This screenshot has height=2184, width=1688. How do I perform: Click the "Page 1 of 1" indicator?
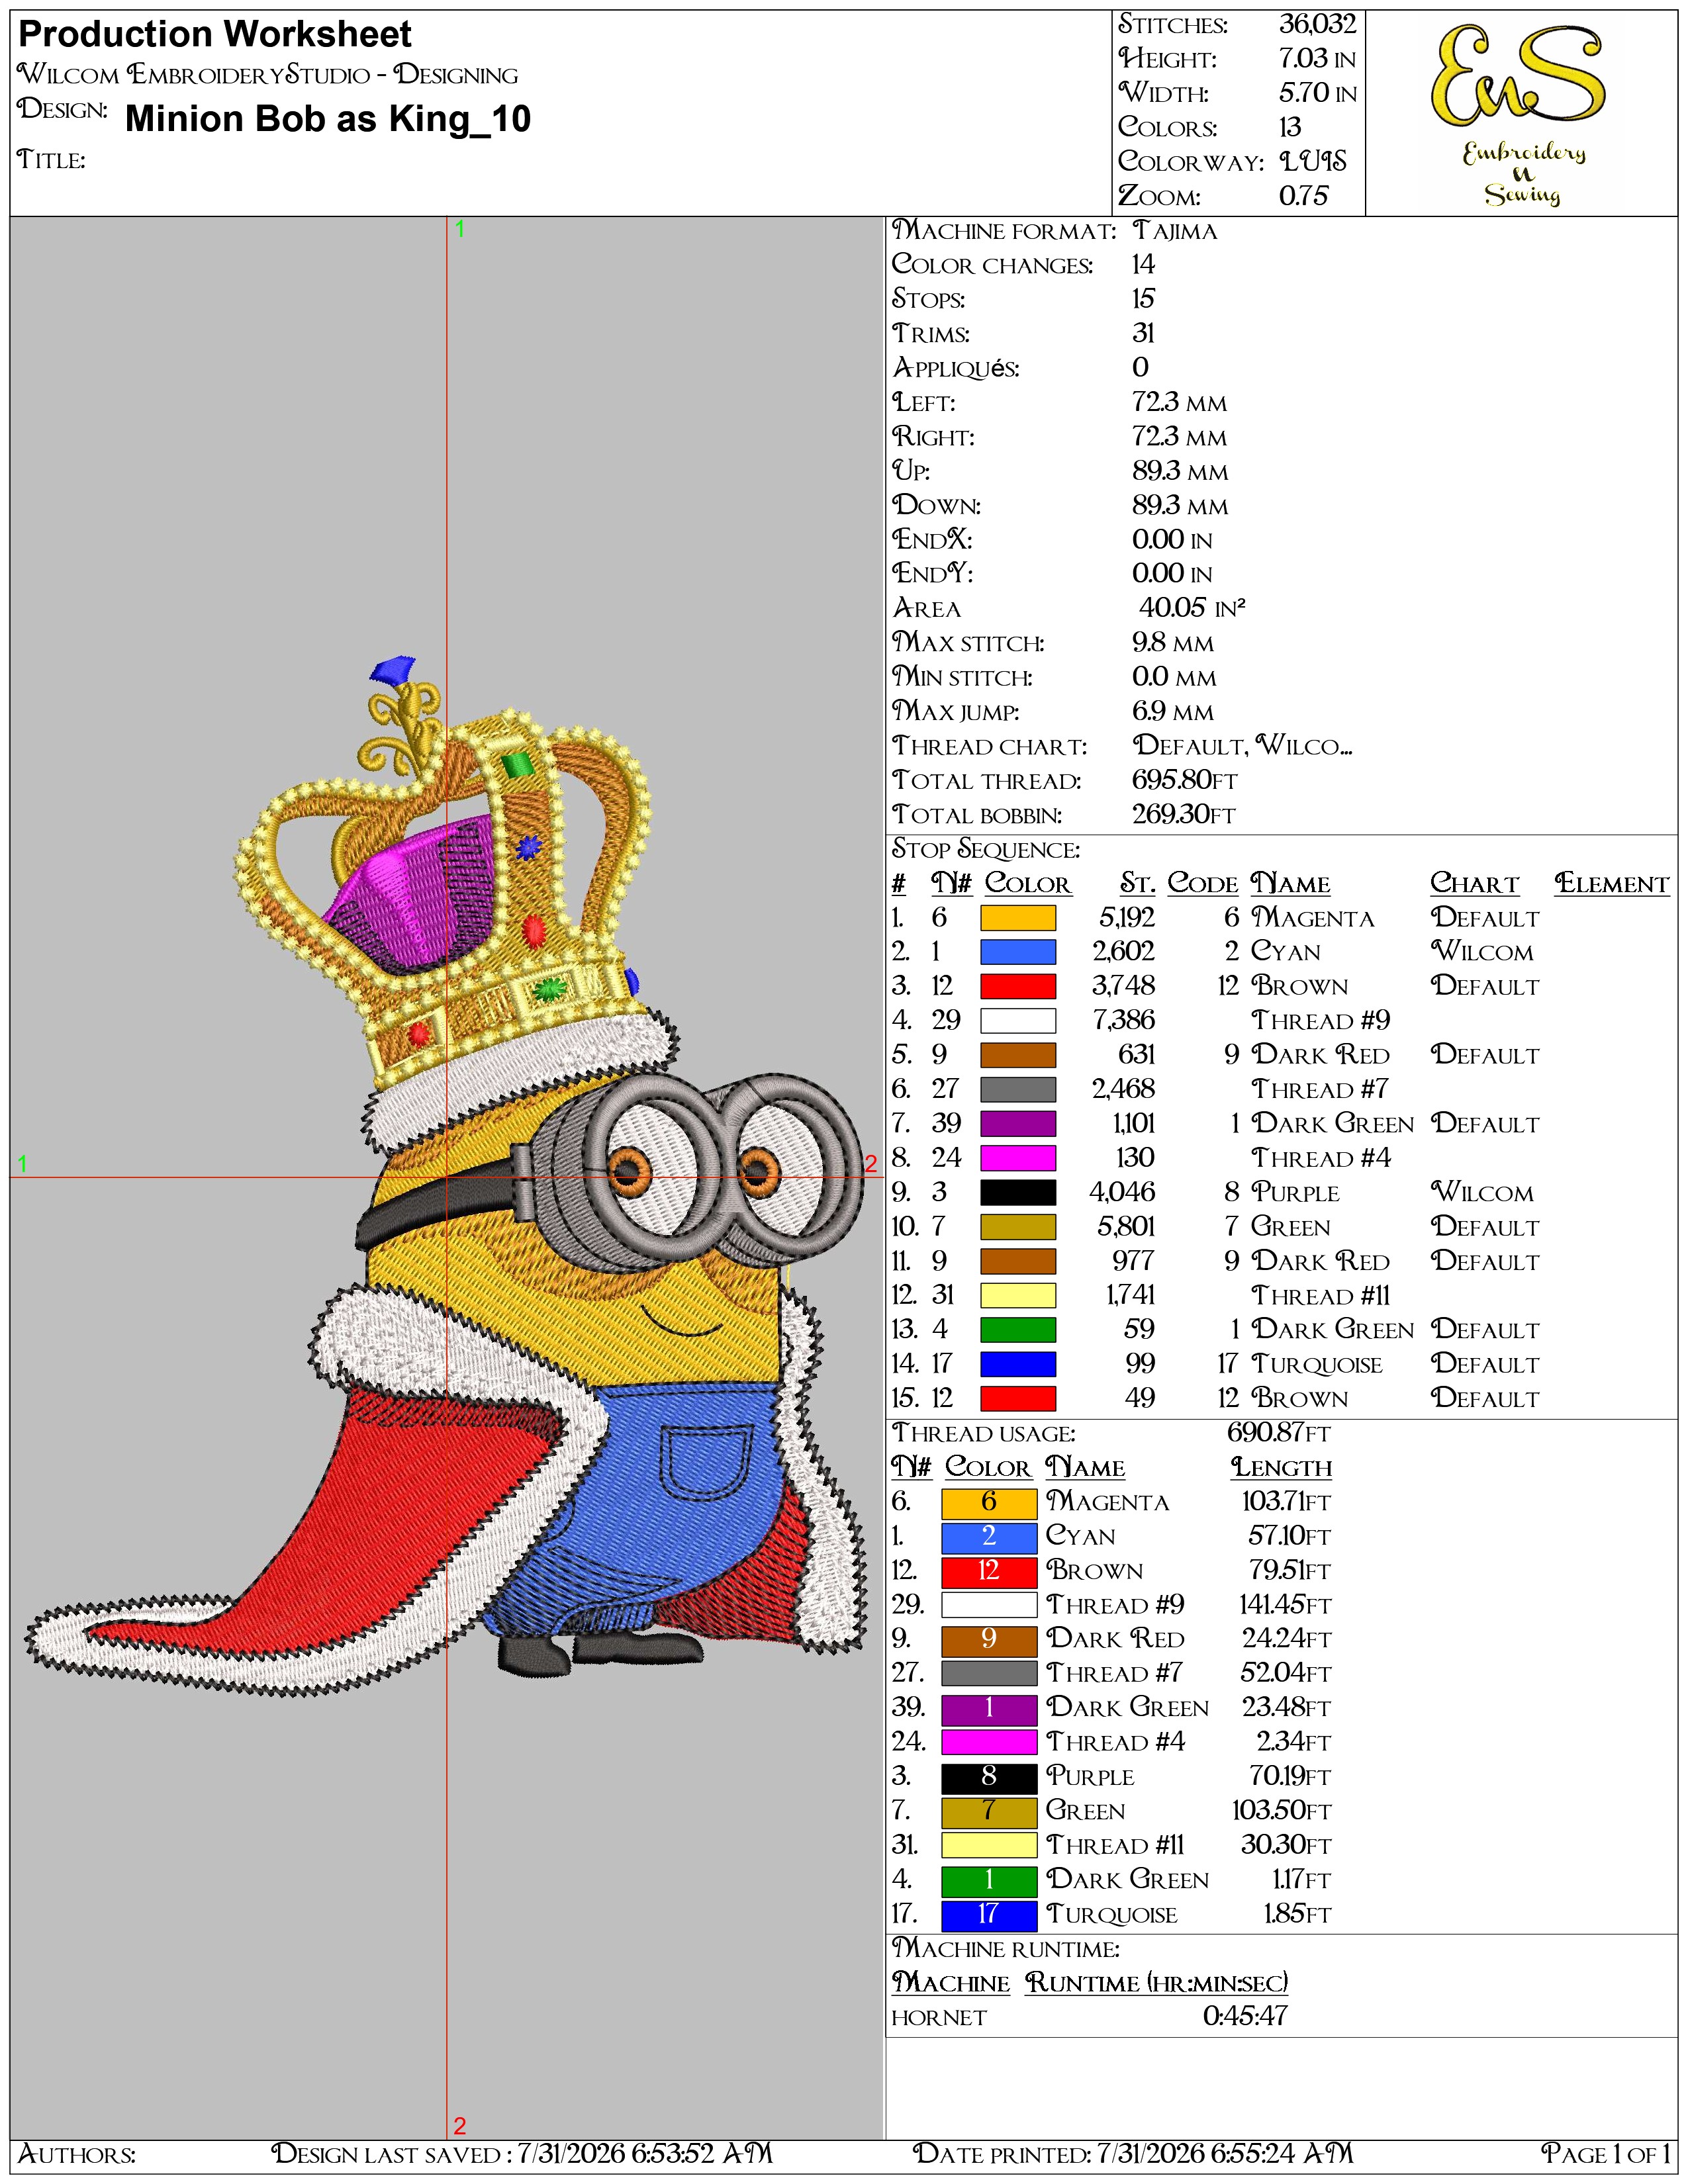pyautogui.click(x=1606, y=2154)
